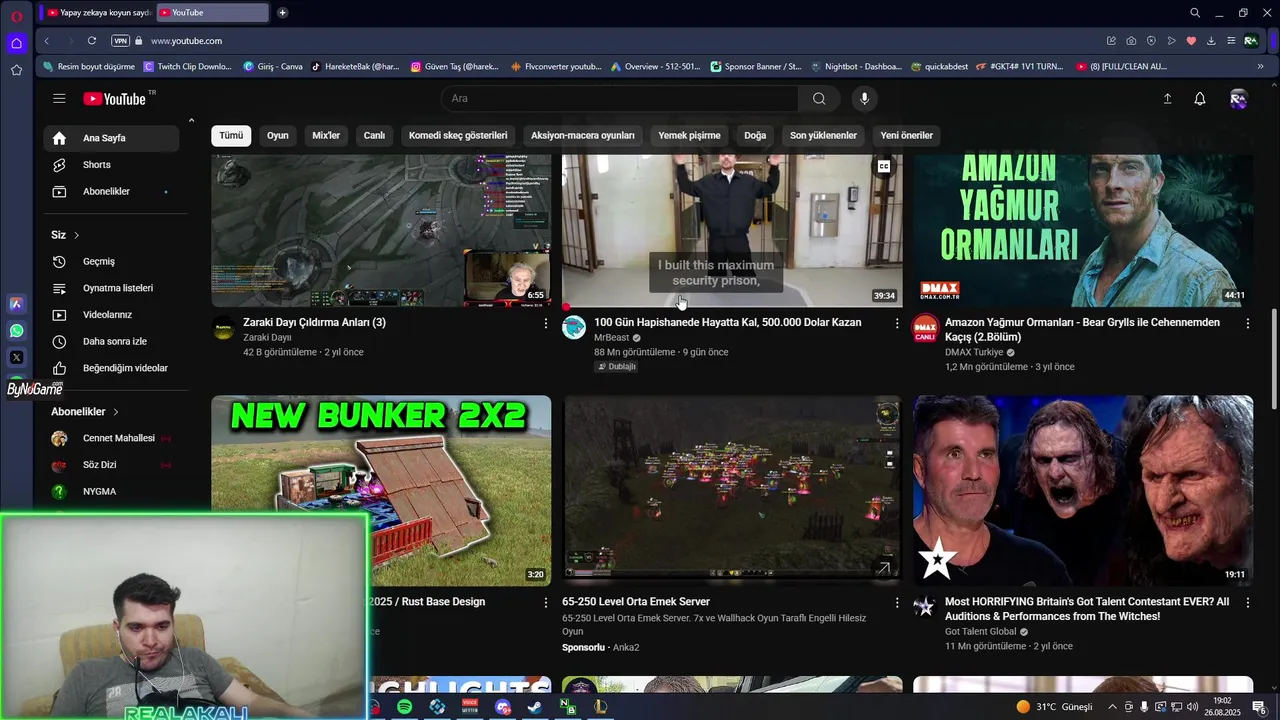Open the Amazon Yağmur Ormanları thumbnail
The height and width of the screenshot is (720, 1280).
1083,230
